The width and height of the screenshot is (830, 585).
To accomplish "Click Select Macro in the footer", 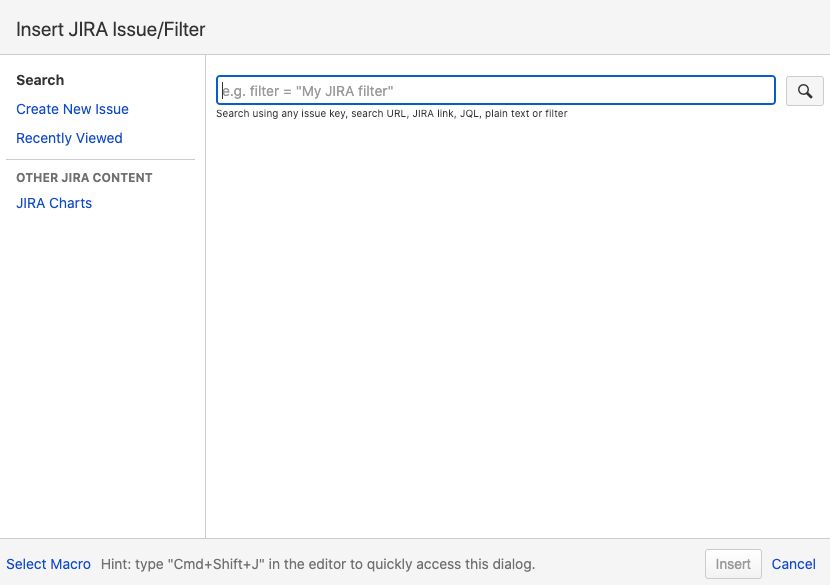I will [48, 564].
